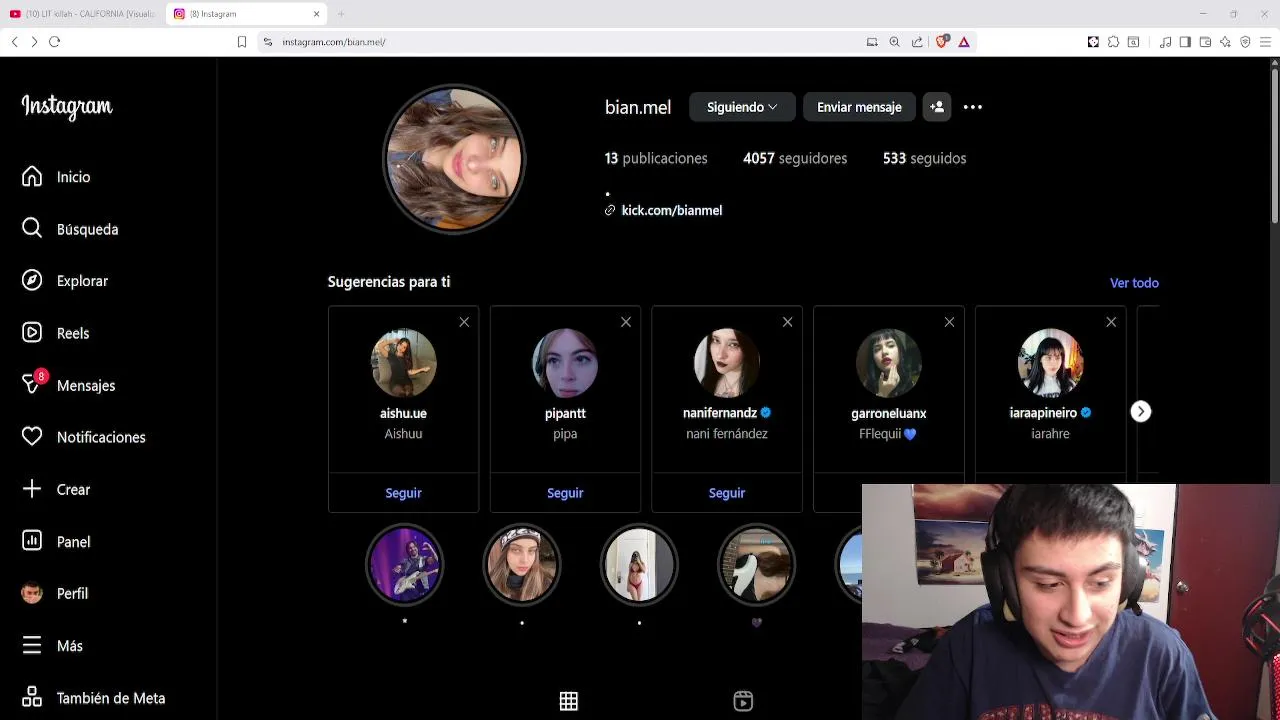Open a new browser tab
The image size is (1280, 720).
click(341, 14)
